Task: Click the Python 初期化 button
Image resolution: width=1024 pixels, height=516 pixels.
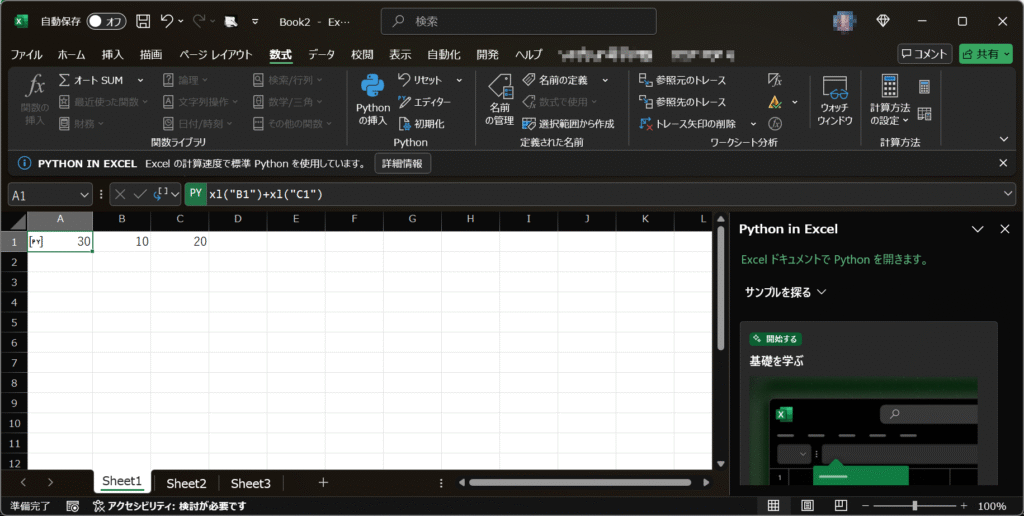Action: coord(421,123)
